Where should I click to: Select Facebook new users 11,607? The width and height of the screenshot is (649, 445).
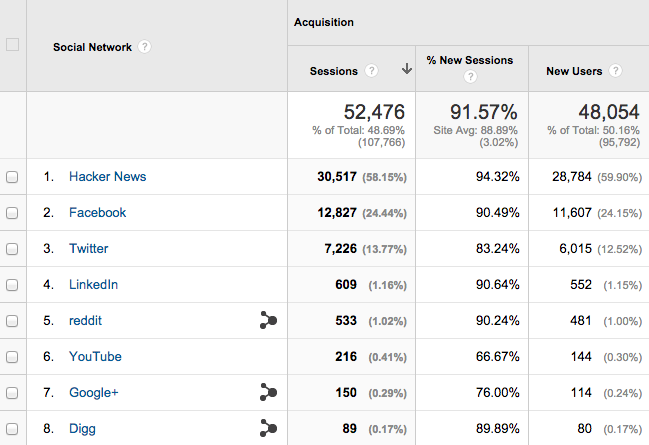pyautogui.click(x=572, y=213)
